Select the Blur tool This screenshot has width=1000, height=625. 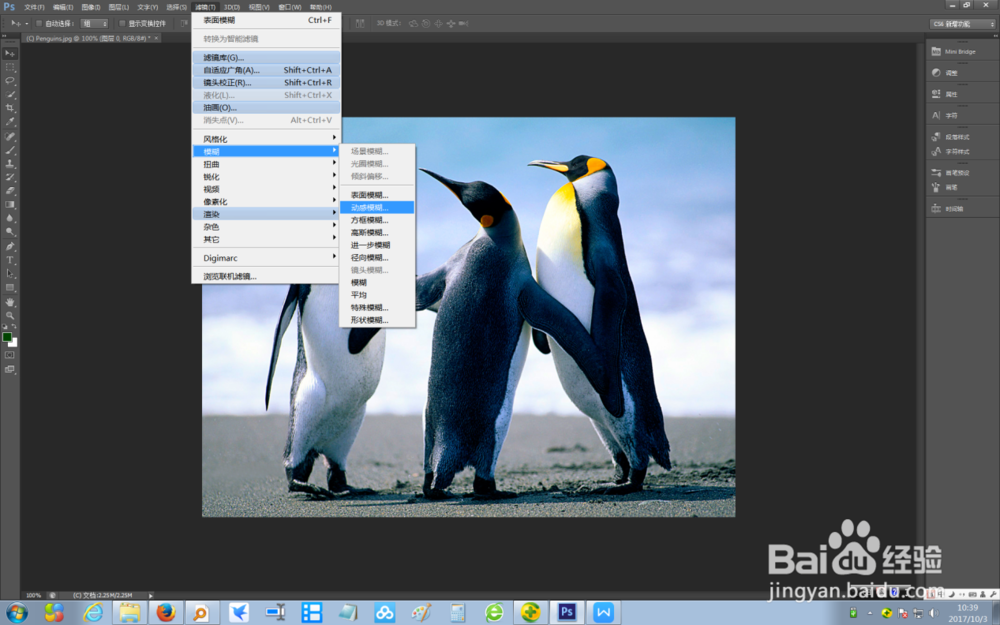tap(10, 218)
